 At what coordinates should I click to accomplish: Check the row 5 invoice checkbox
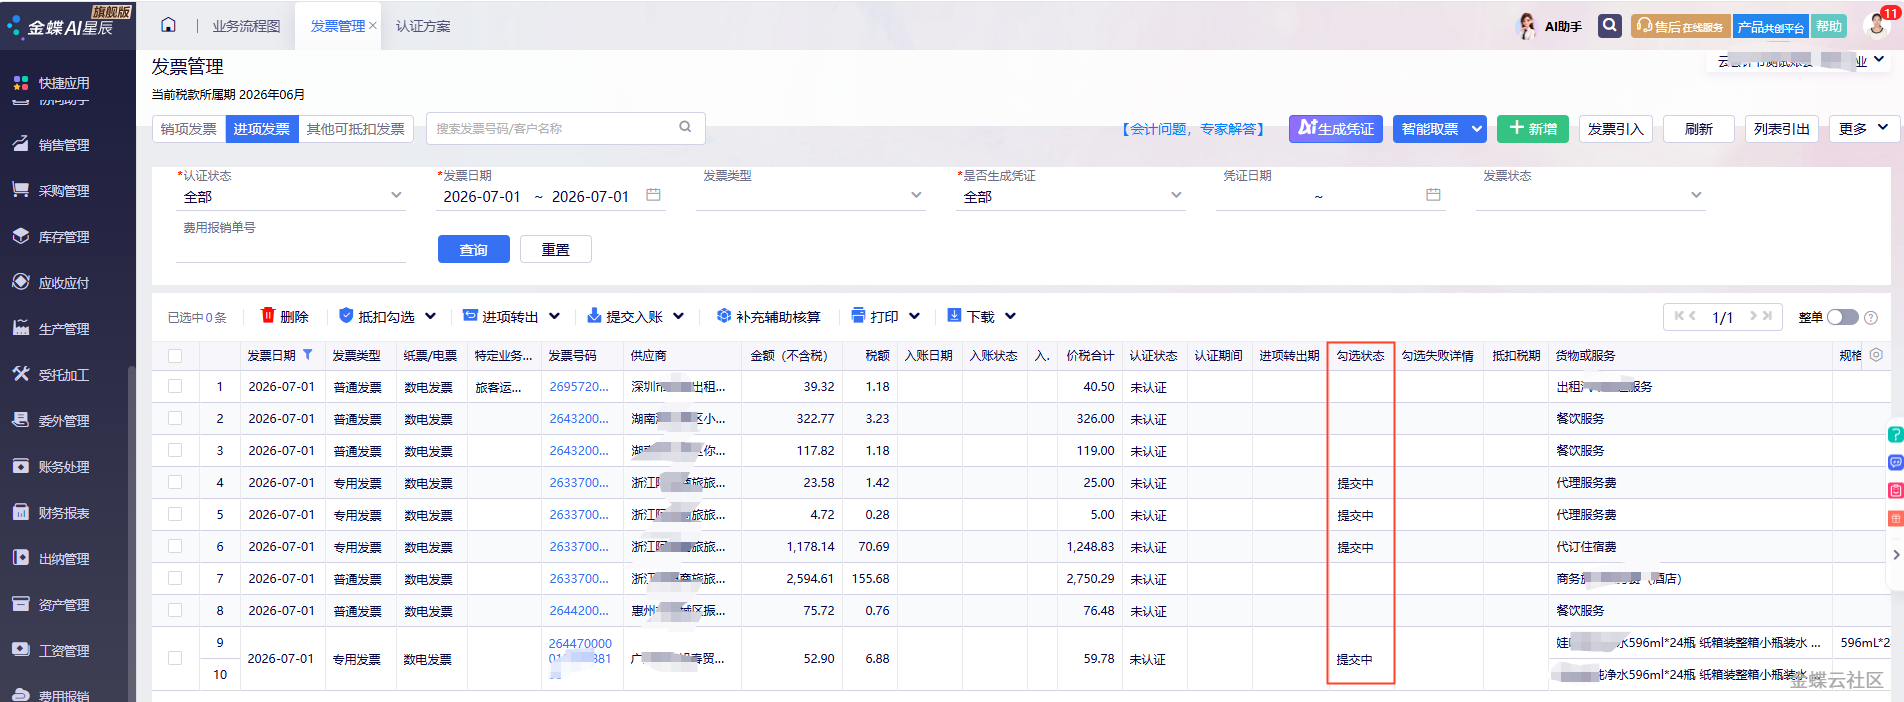coord(175,514)
